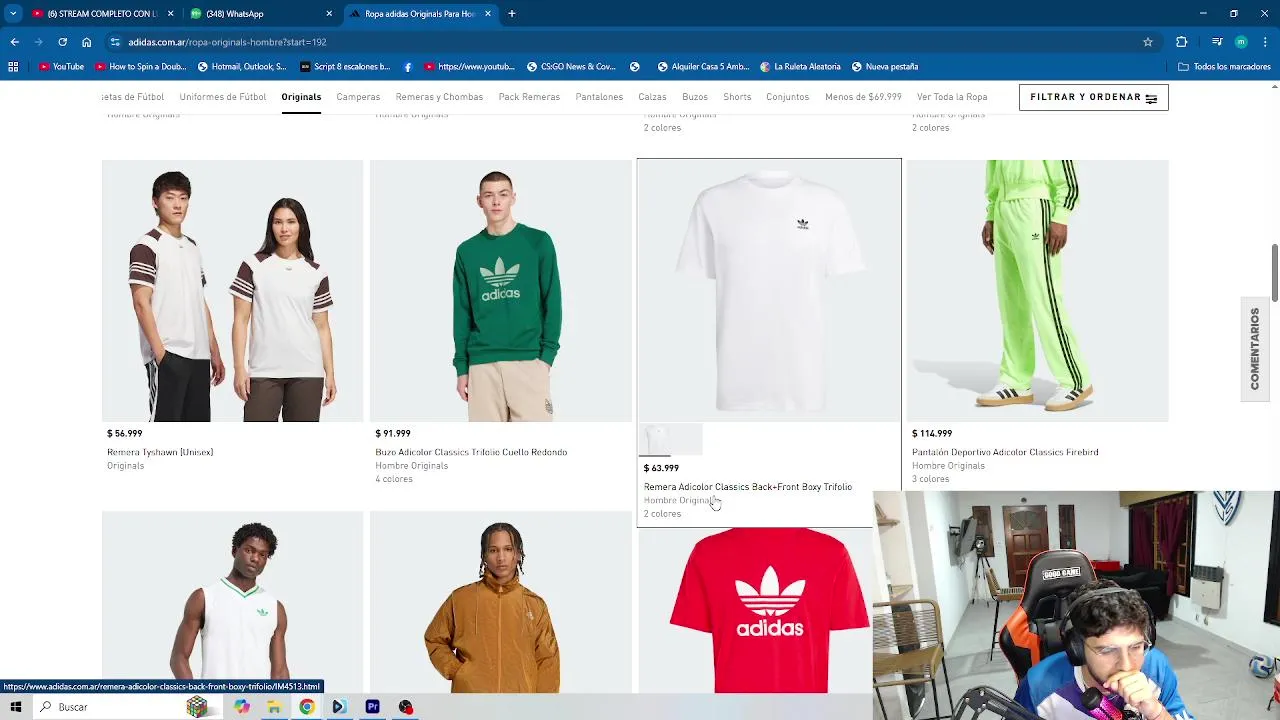Open the 'Todos los marcadores' folder

coord(1224,67)
